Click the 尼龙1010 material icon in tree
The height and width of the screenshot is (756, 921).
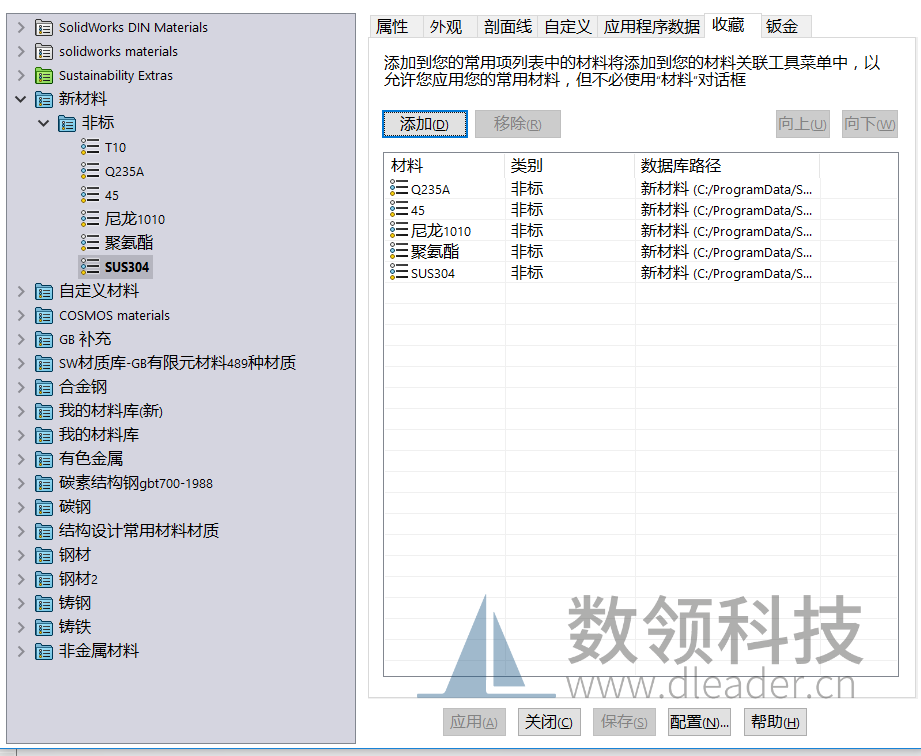pyautogui.click(x=90, y=218)
